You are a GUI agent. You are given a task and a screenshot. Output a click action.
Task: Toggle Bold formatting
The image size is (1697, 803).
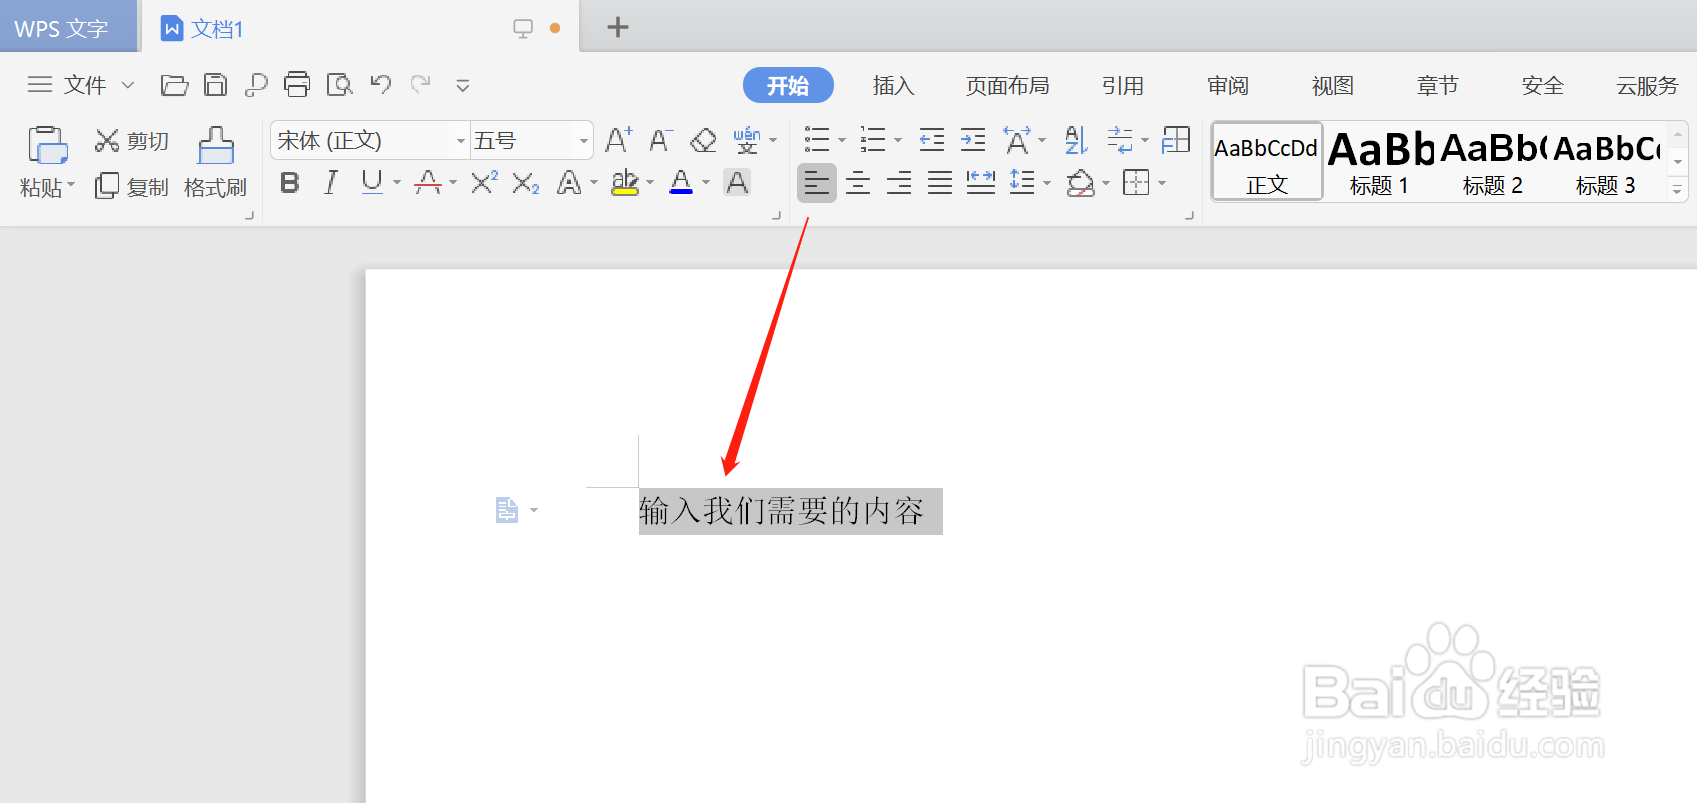pos(290,182)
